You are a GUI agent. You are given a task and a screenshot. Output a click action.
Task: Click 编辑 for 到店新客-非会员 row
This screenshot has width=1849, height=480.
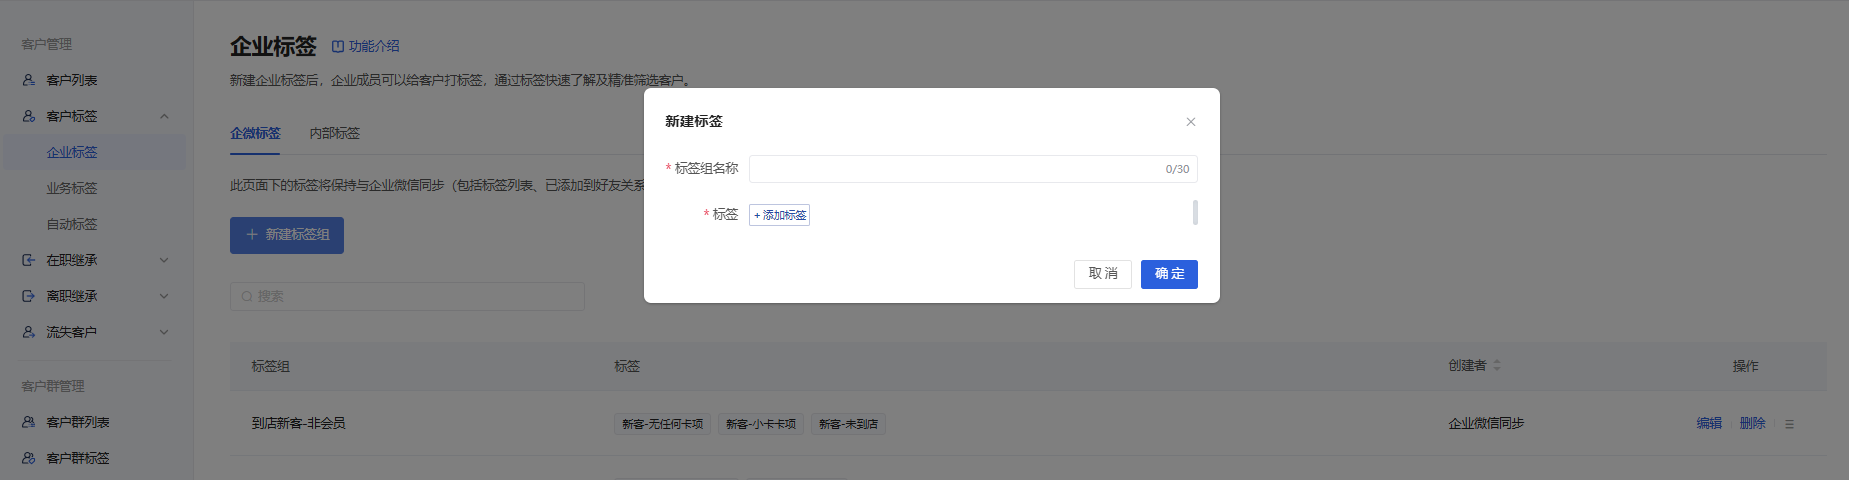tap(1709, 423)
